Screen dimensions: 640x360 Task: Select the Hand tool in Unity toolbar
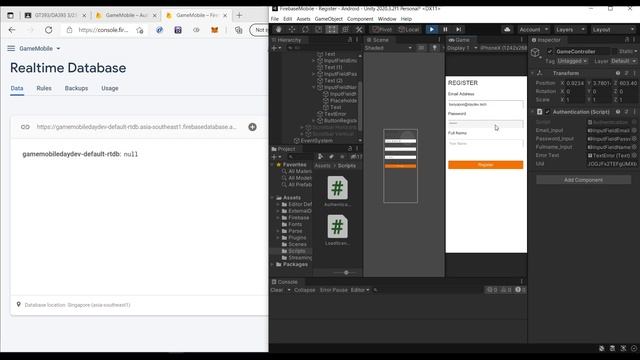279,29
